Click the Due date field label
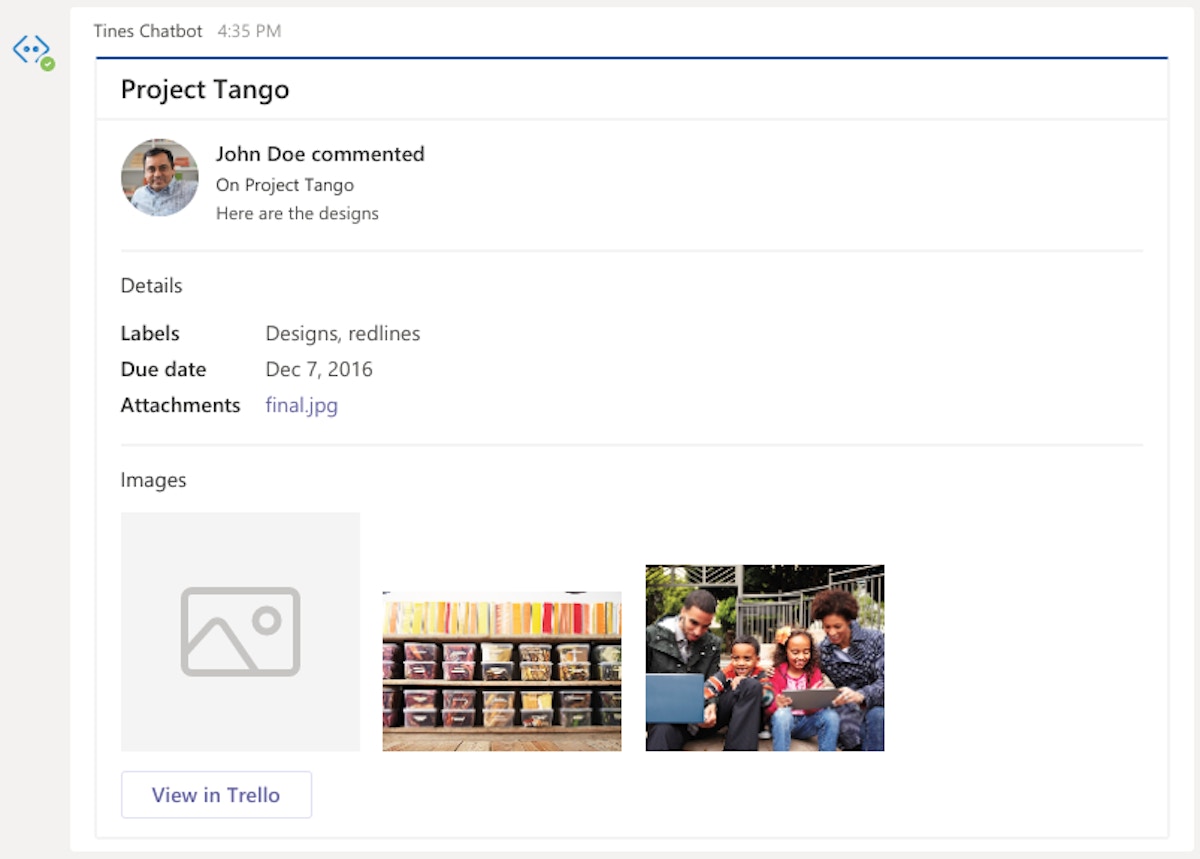 coord(163,369)
